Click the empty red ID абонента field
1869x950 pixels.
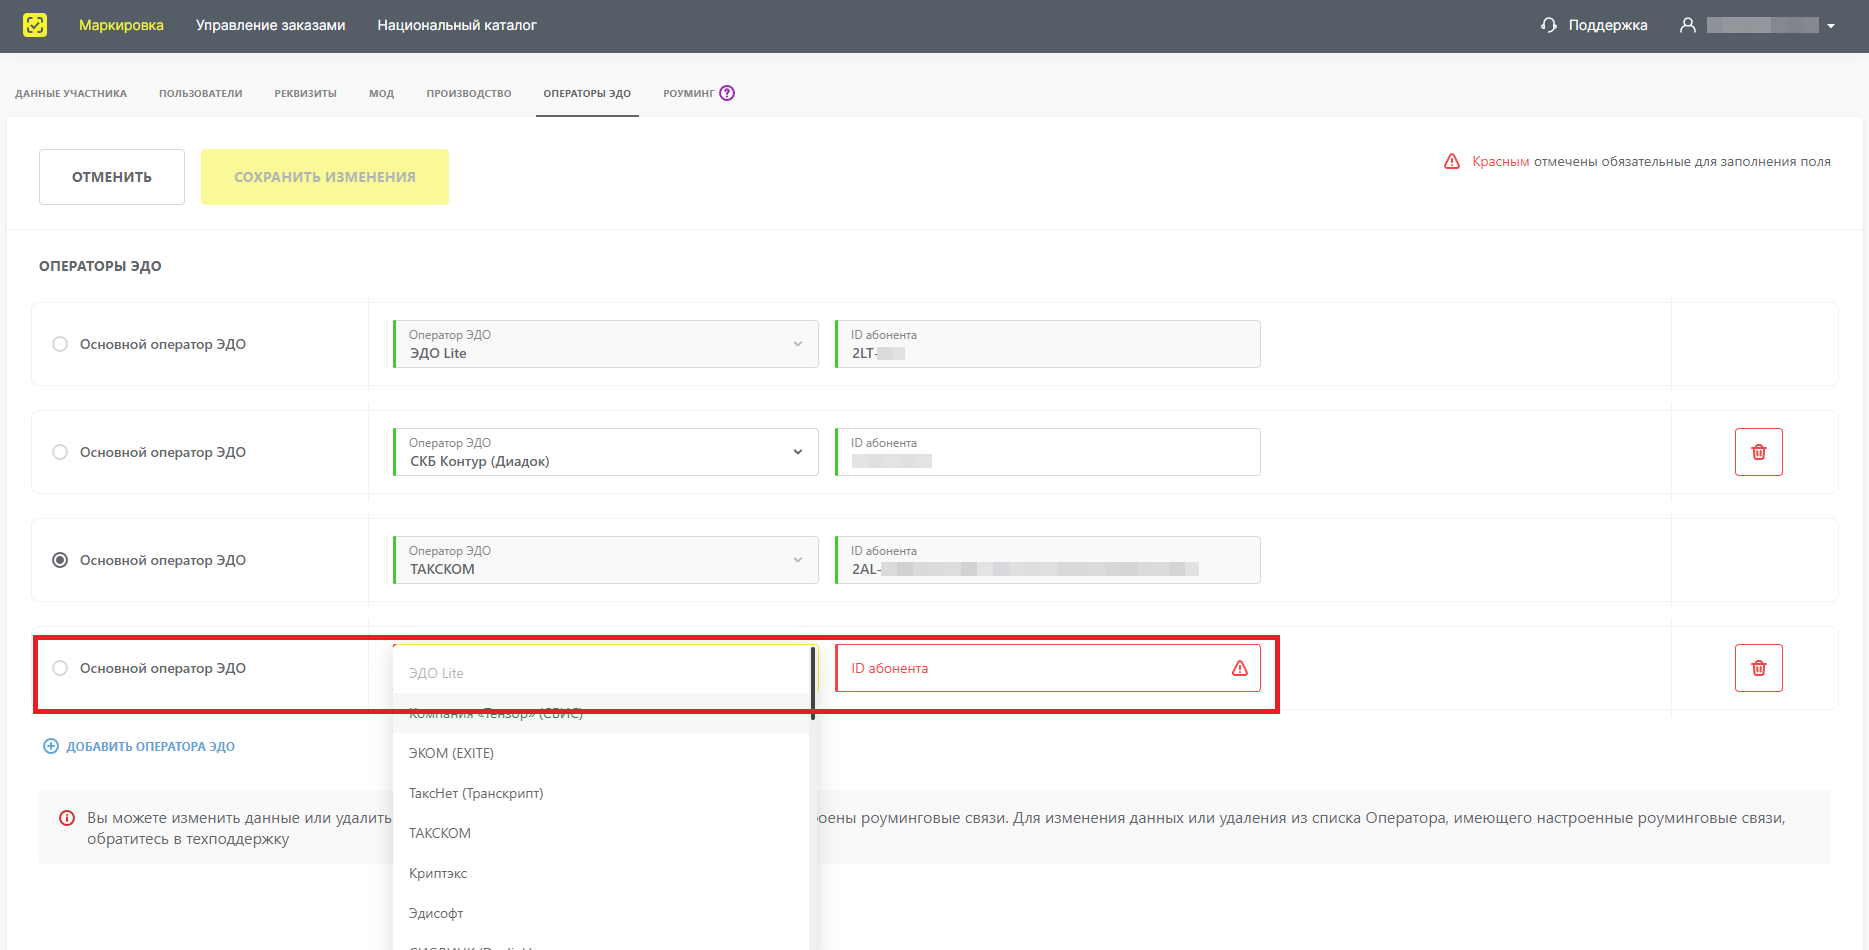1048,668
